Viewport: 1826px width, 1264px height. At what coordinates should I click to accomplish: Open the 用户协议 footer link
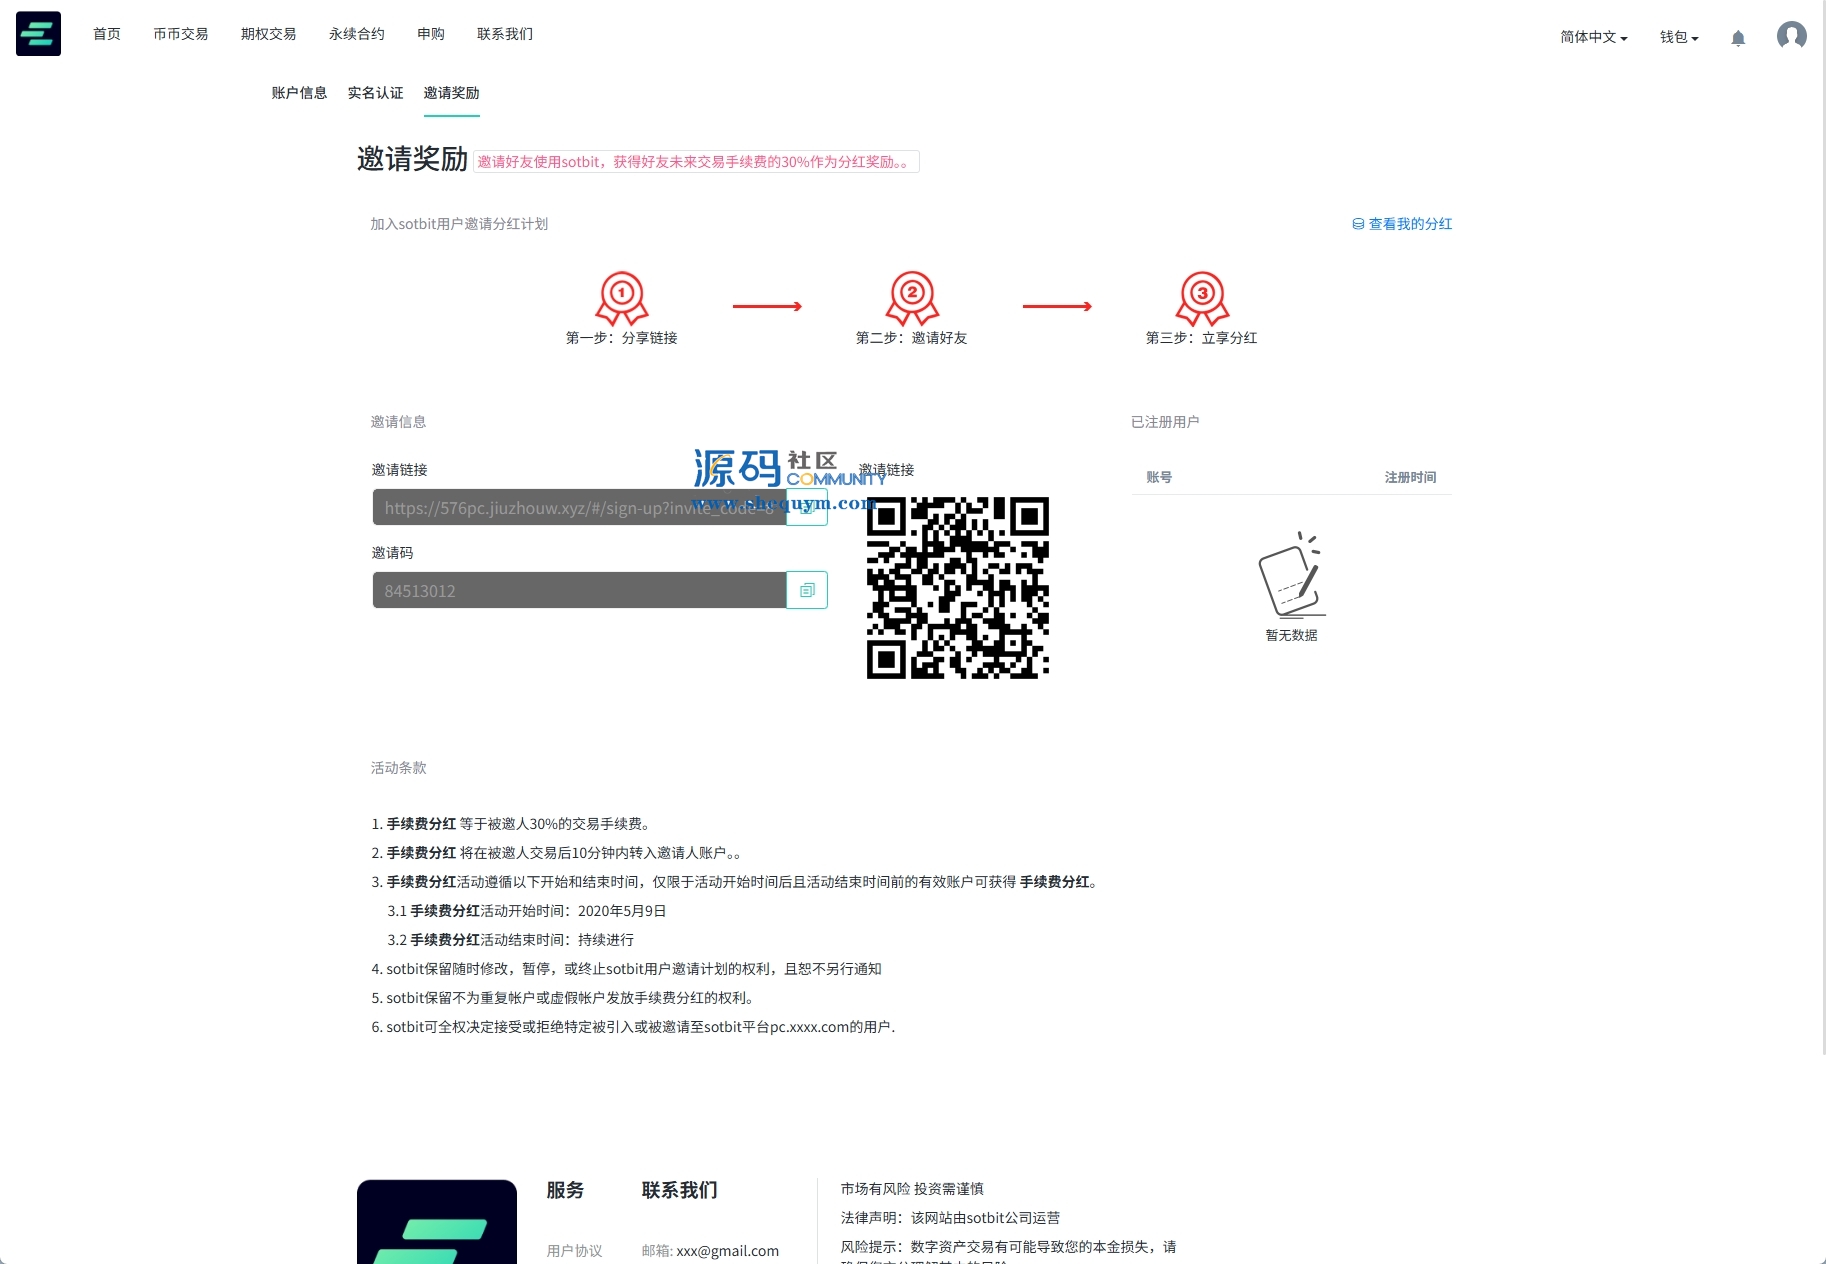pyautogui.click(x=574, y=1251)
